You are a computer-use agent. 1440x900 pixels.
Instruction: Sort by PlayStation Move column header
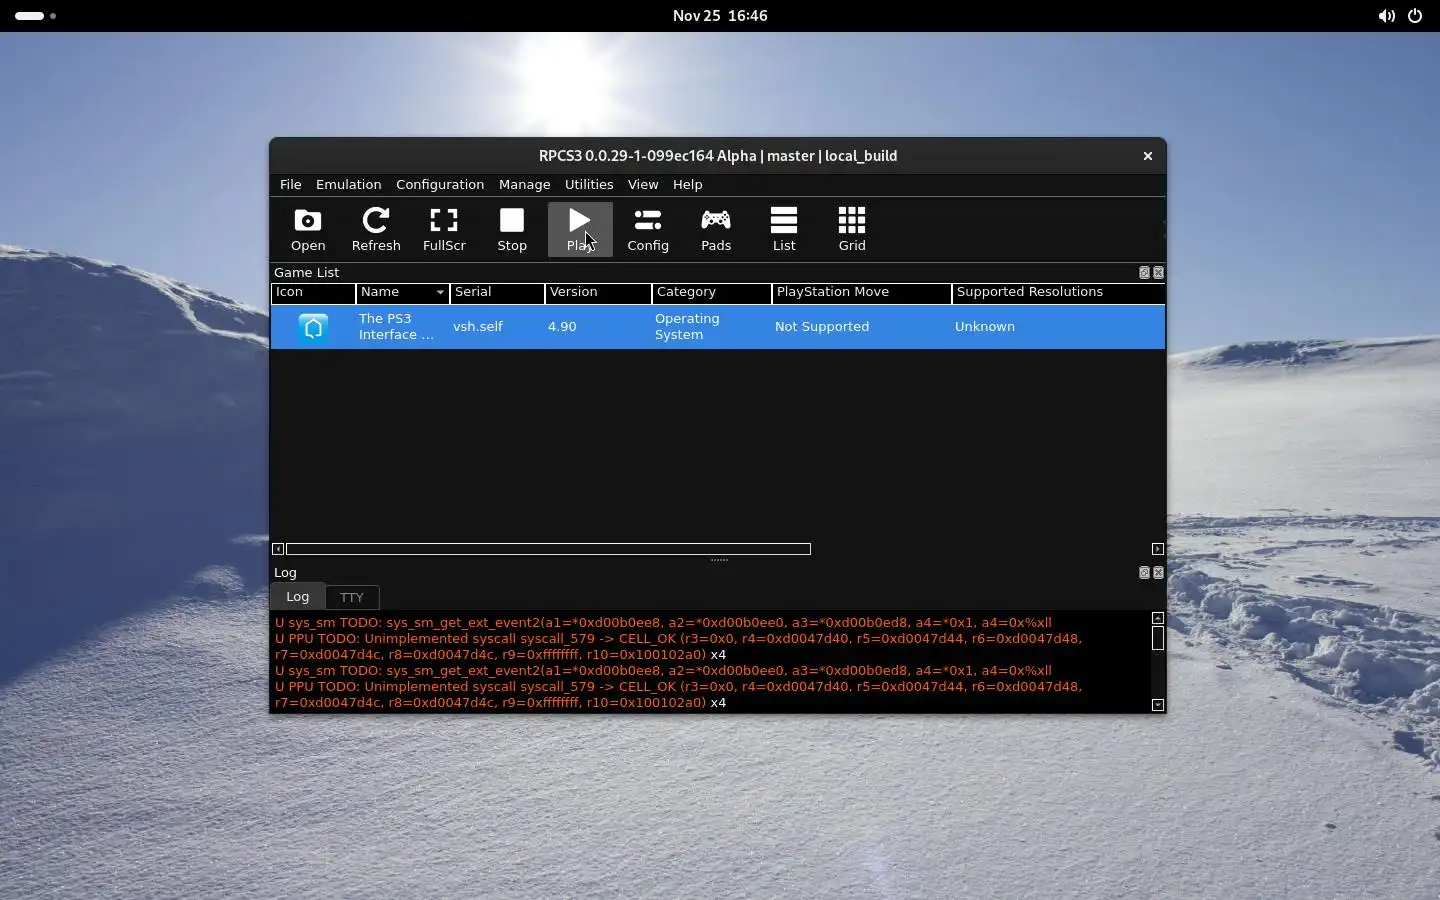pos(861,292)
